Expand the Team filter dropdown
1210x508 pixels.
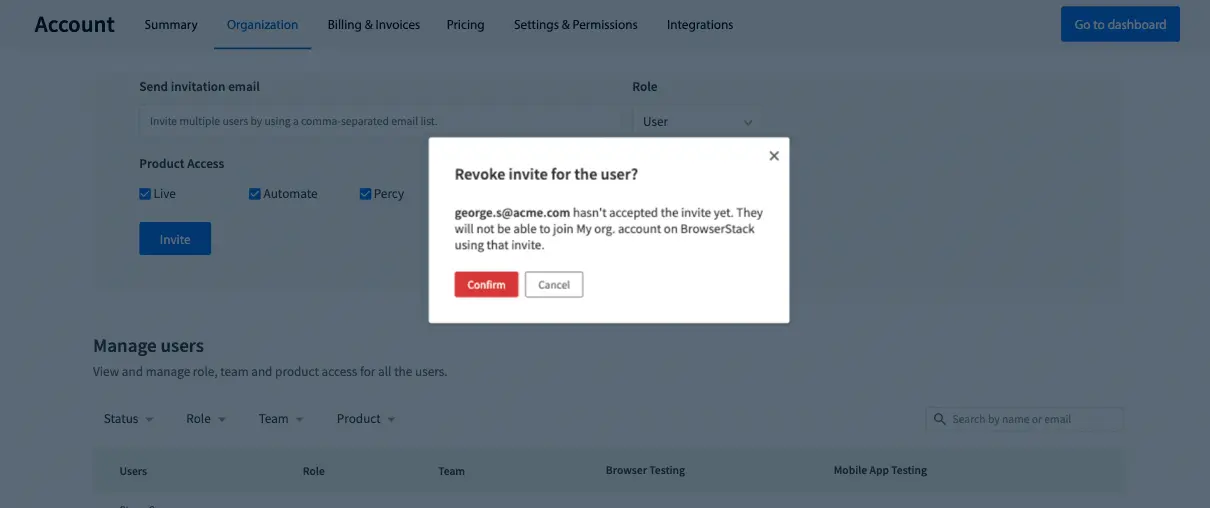click(x=280, y=419)
